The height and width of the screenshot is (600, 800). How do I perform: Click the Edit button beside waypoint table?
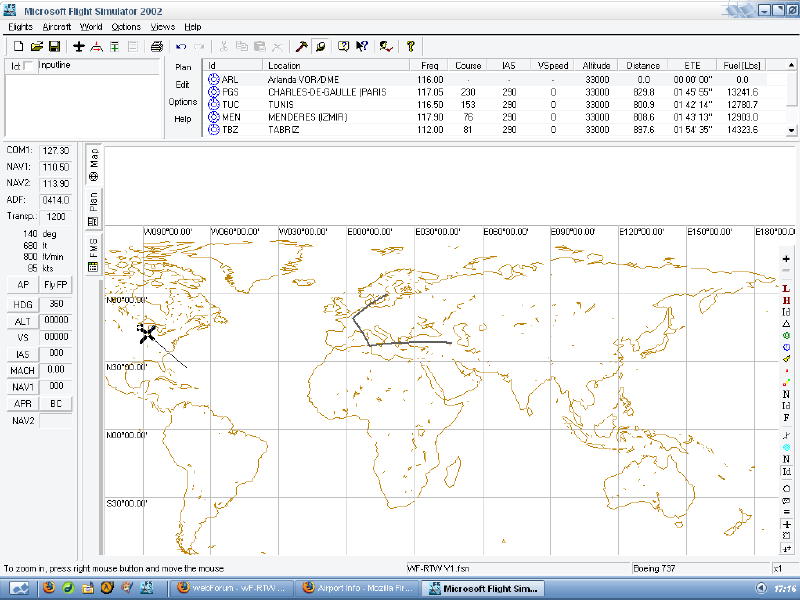(183, 85)
